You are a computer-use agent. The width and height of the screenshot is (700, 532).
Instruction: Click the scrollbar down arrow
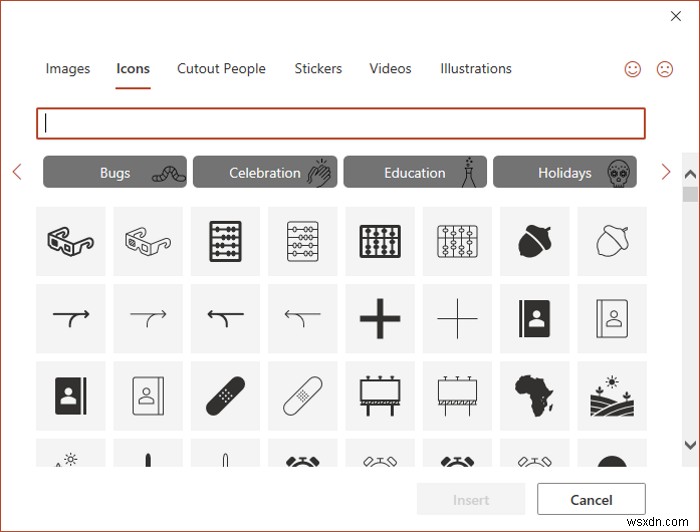pyautogui.click(x=690, y=445)
